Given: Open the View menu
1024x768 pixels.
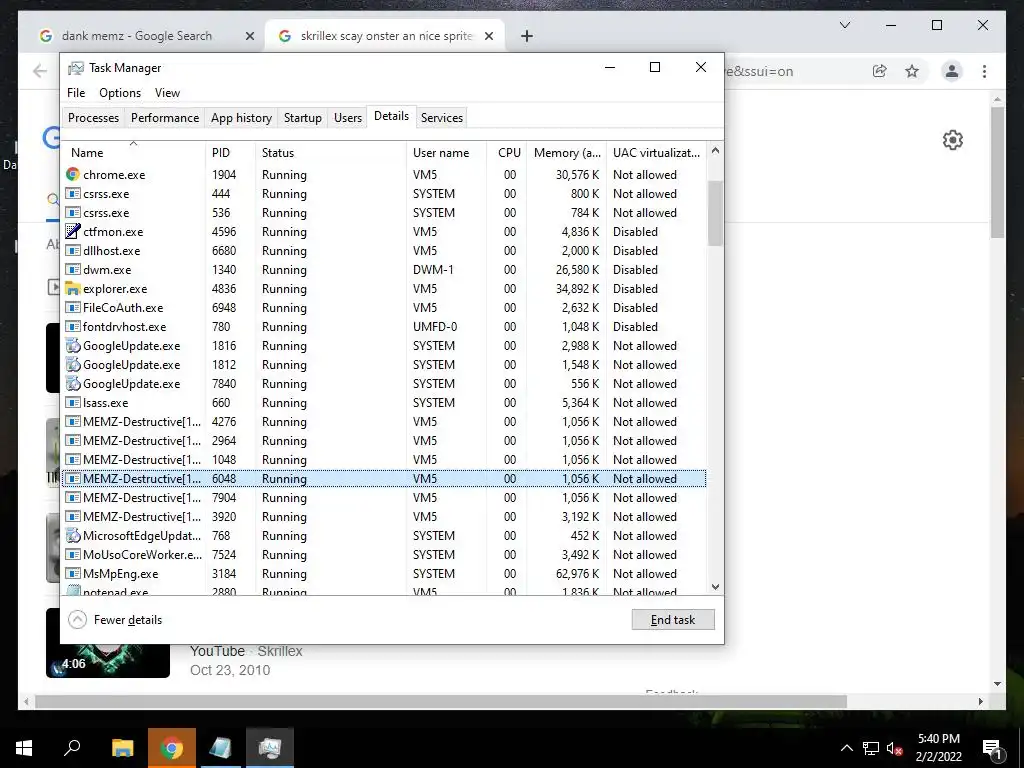Looking at the screenshot, I should 167,93.
